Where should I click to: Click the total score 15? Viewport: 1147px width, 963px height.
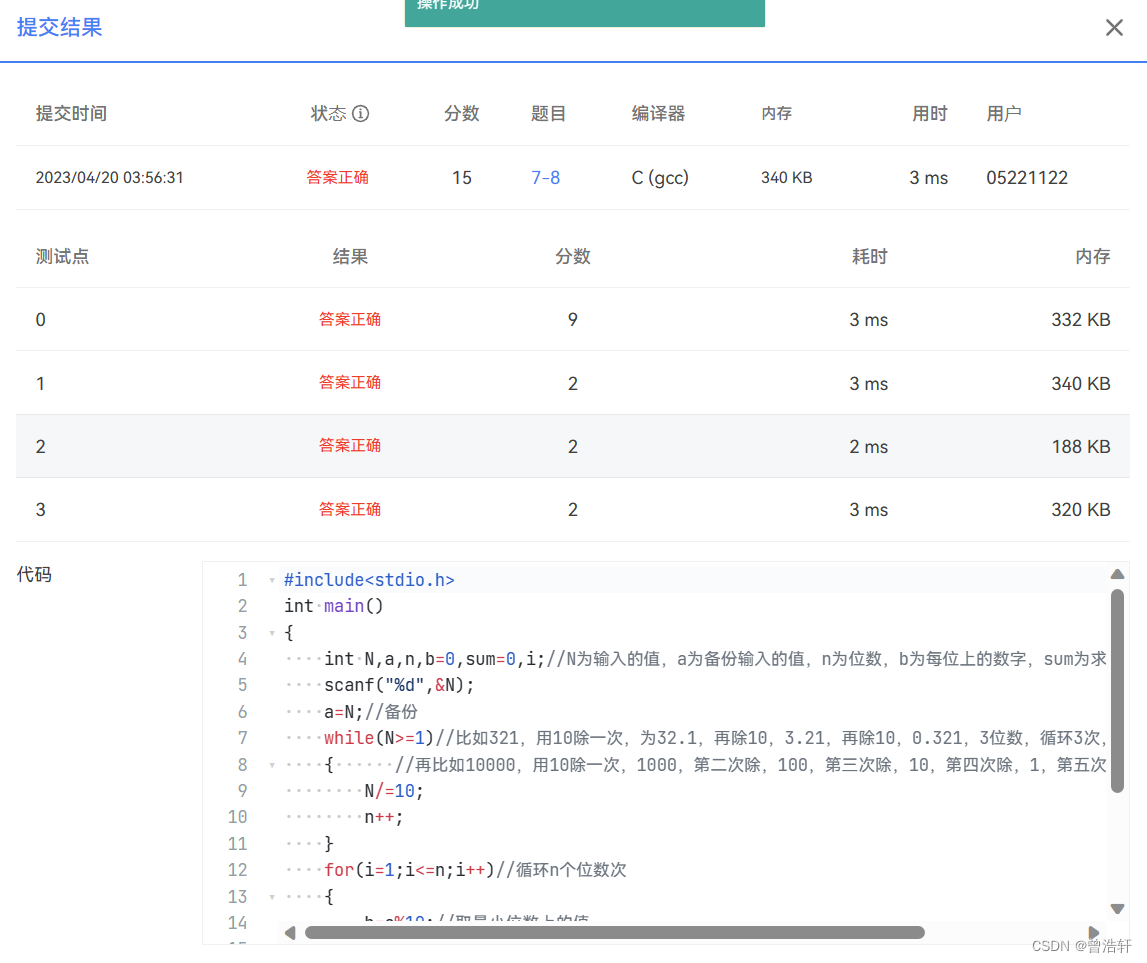tap(462, 178)
